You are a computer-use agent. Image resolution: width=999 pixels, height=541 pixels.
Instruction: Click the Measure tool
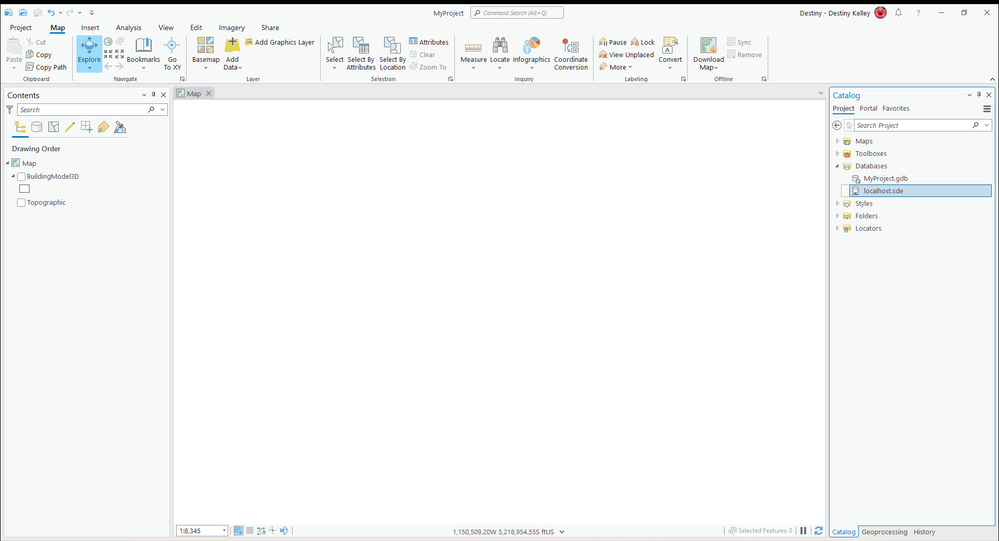click(473, 54)
